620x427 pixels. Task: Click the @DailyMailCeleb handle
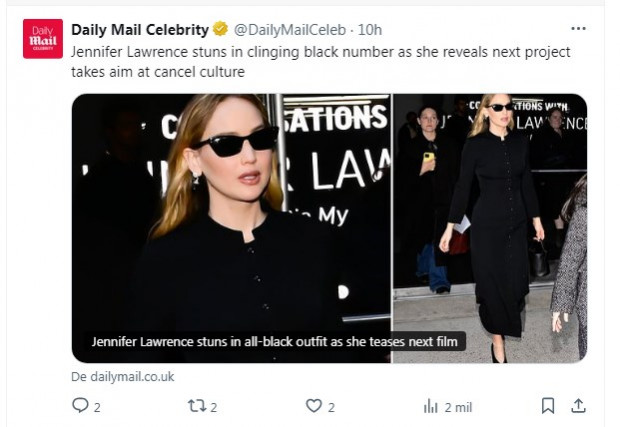(284, 29)
